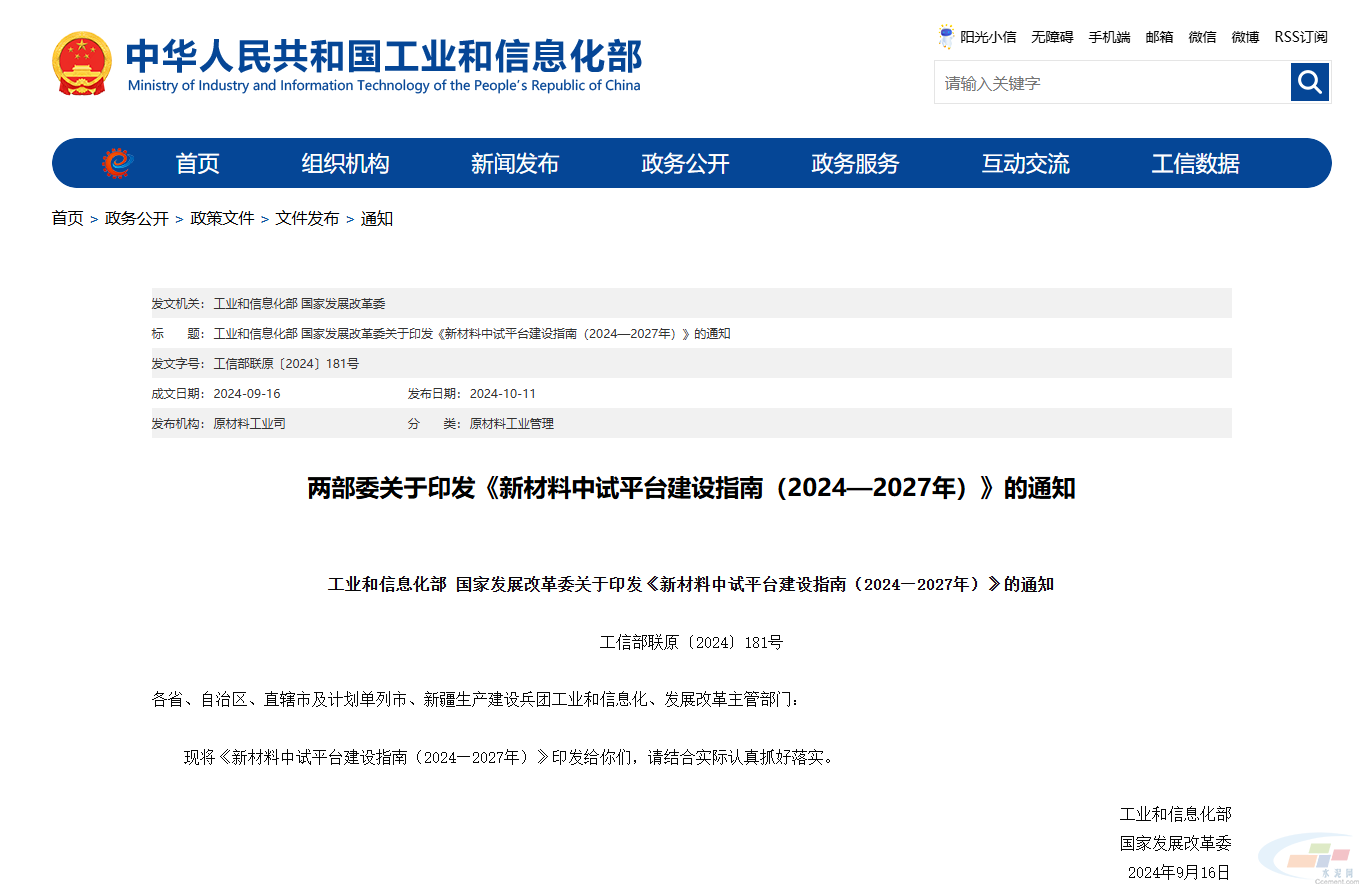Click the signature line 工业和信息化部
This screenshot has width=1369, height=894.
[x=1176, y=814]
